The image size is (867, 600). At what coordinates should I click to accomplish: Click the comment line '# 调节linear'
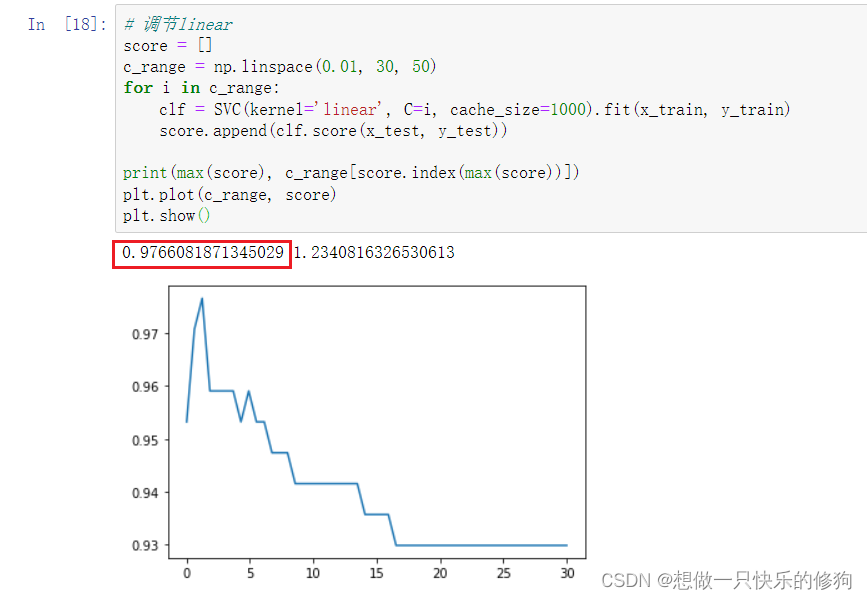pyautogui.click(x=177, y=24)
